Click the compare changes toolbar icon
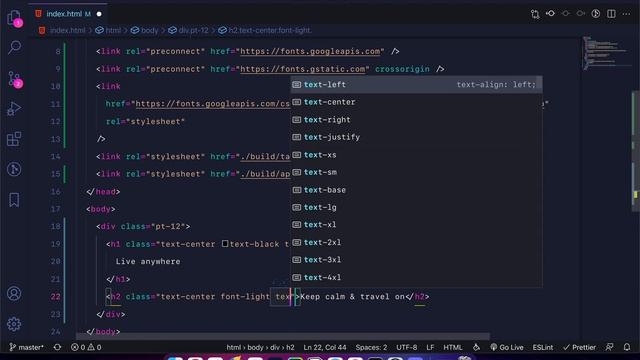 tap(535, 14)
